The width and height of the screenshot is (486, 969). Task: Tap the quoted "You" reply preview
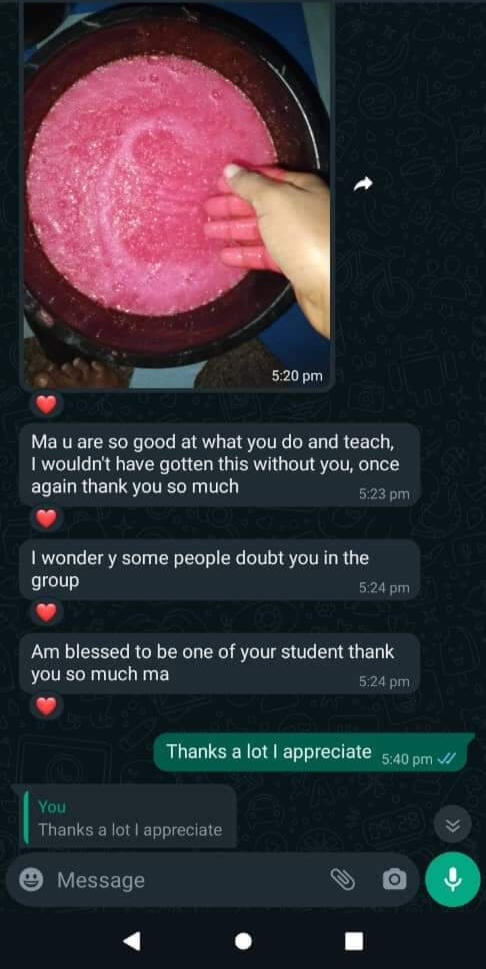pos(127,816)
